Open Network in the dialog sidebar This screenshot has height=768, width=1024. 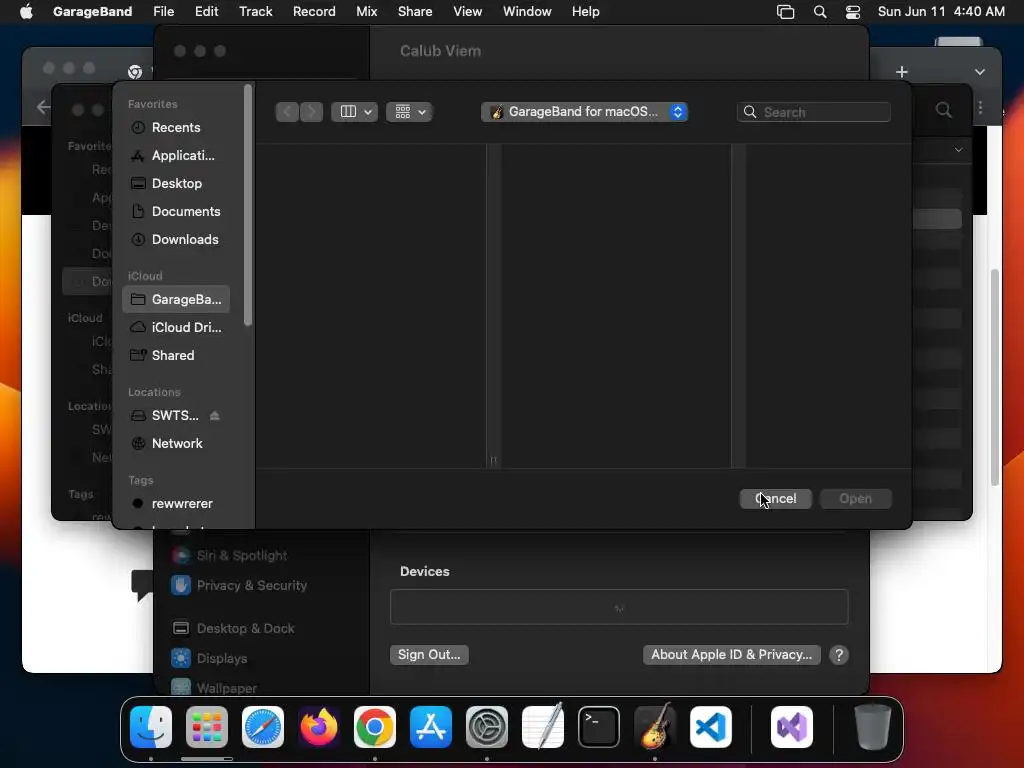176,443
